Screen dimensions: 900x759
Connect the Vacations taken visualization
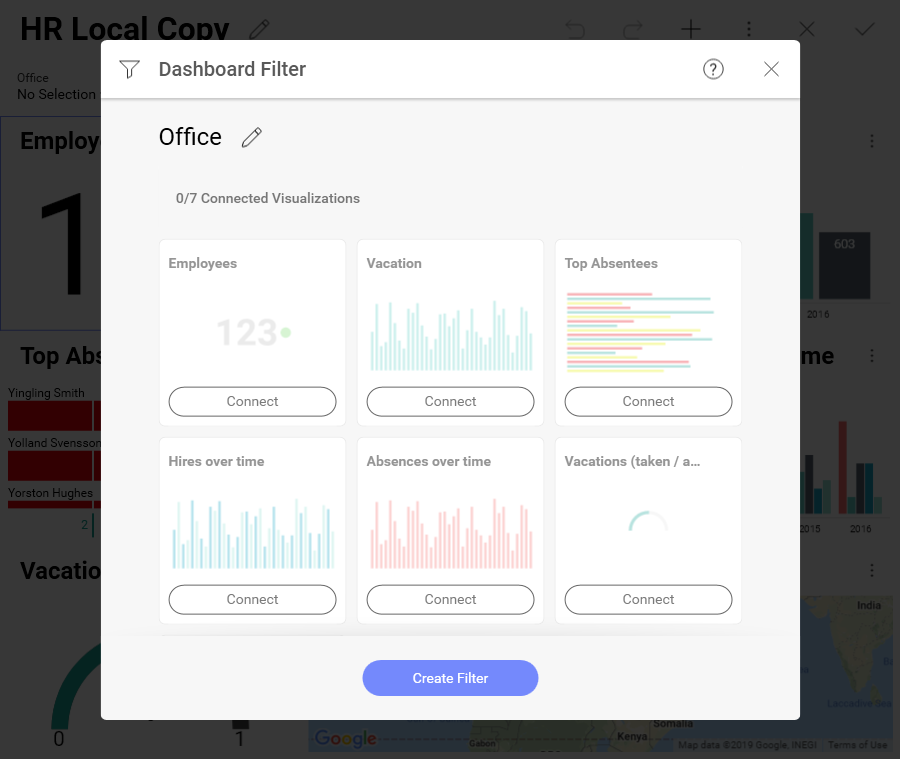tap(648, 599)
